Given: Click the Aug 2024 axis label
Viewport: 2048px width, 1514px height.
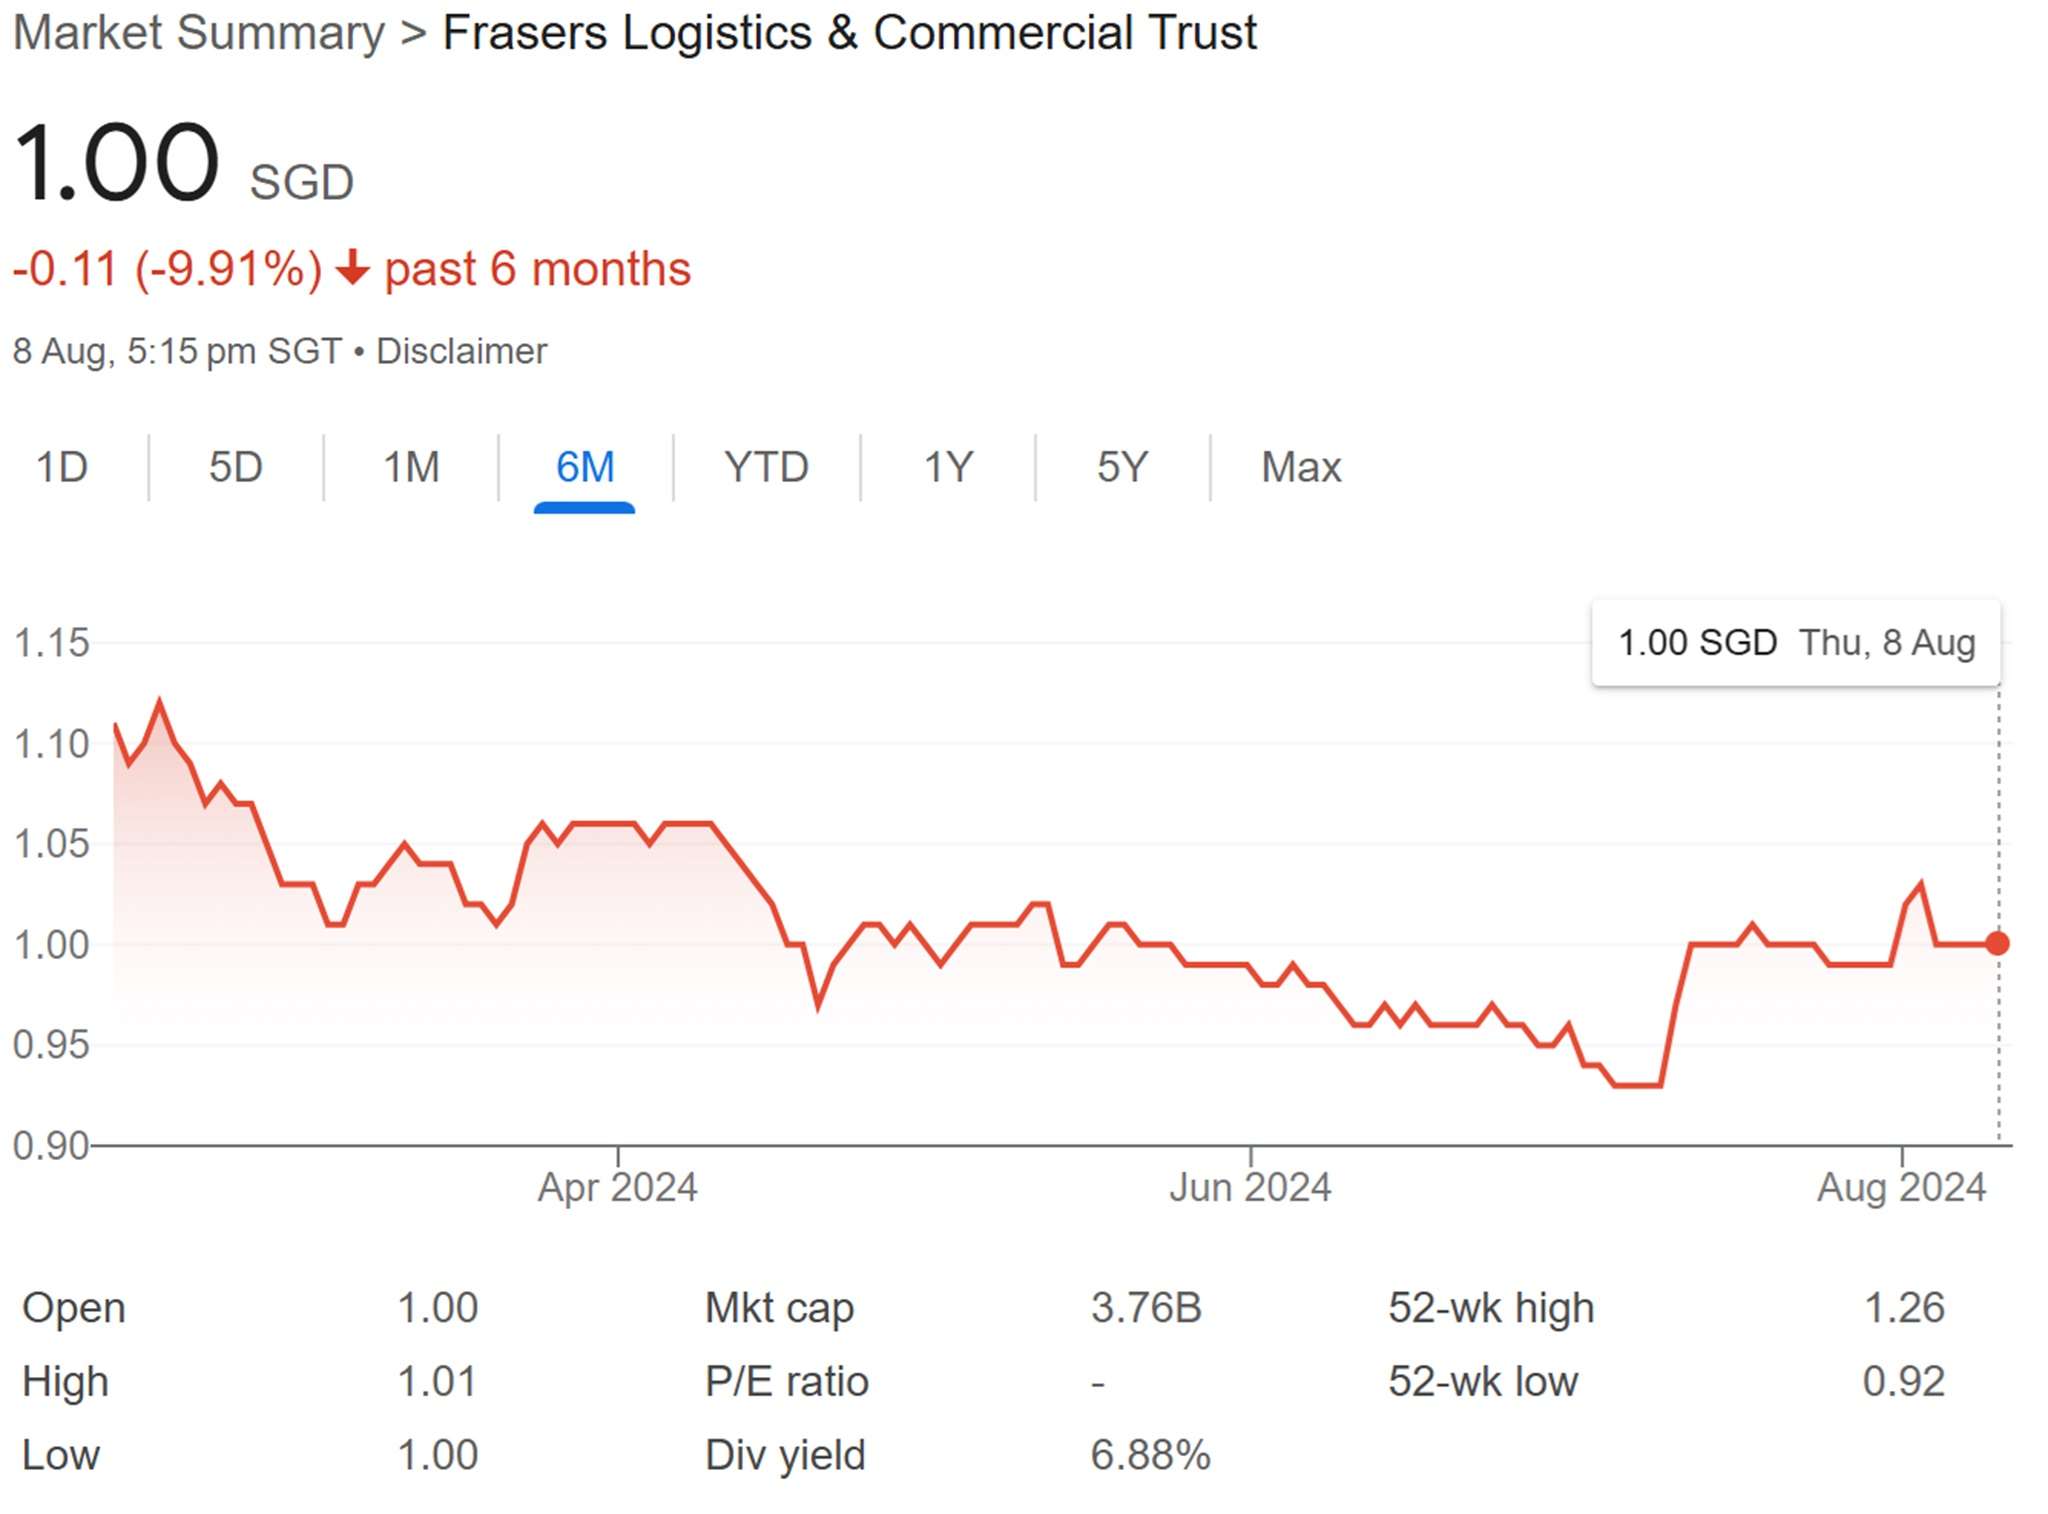Looking at the screenshot, I should coord(1901,1187).
